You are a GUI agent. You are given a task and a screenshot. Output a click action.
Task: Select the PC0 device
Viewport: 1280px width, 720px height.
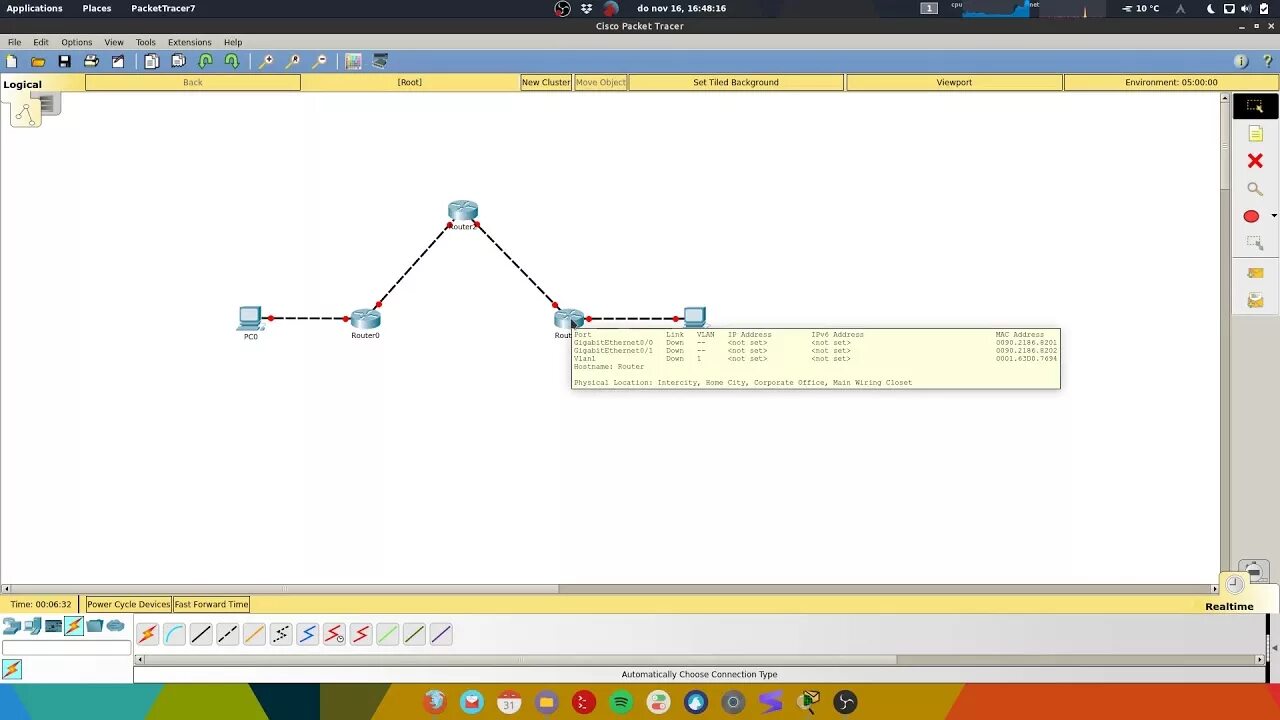pyautogui.click(x=250, y=318)
